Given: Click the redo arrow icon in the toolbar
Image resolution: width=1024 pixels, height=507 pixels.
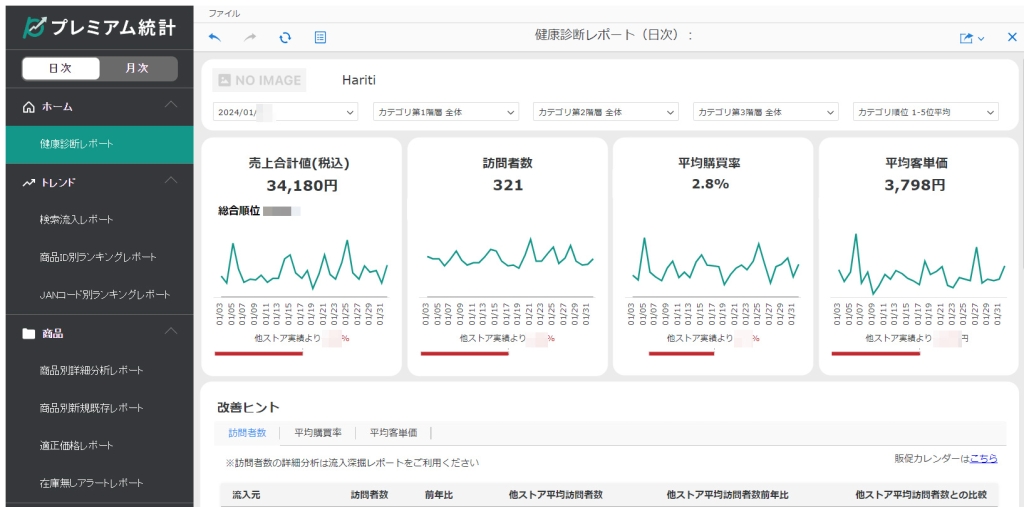Looking at the screenshot, I should (250, 38).
